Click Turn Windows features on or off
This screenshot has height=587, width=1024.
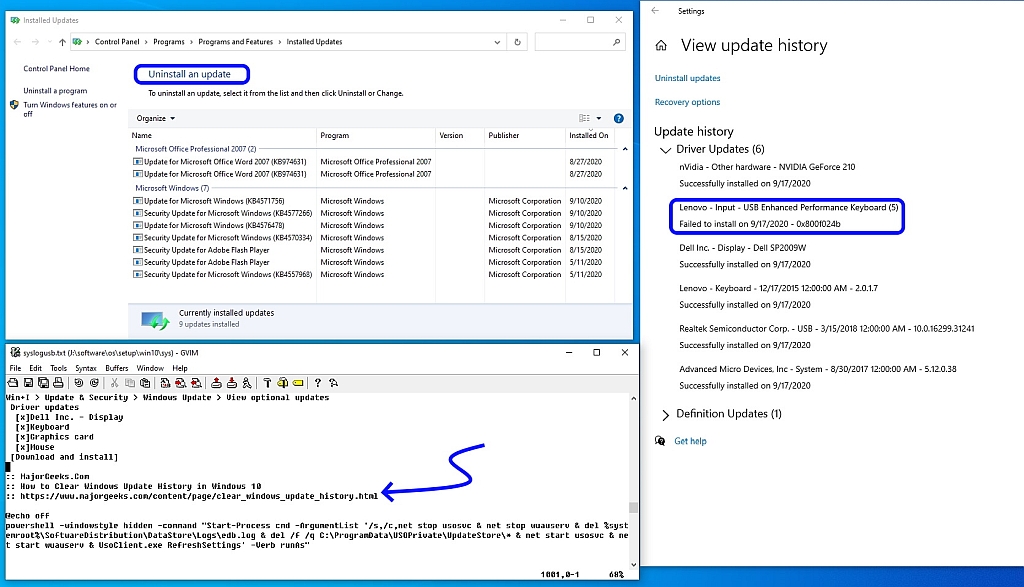pyautogui.click(x=70, y=109)
